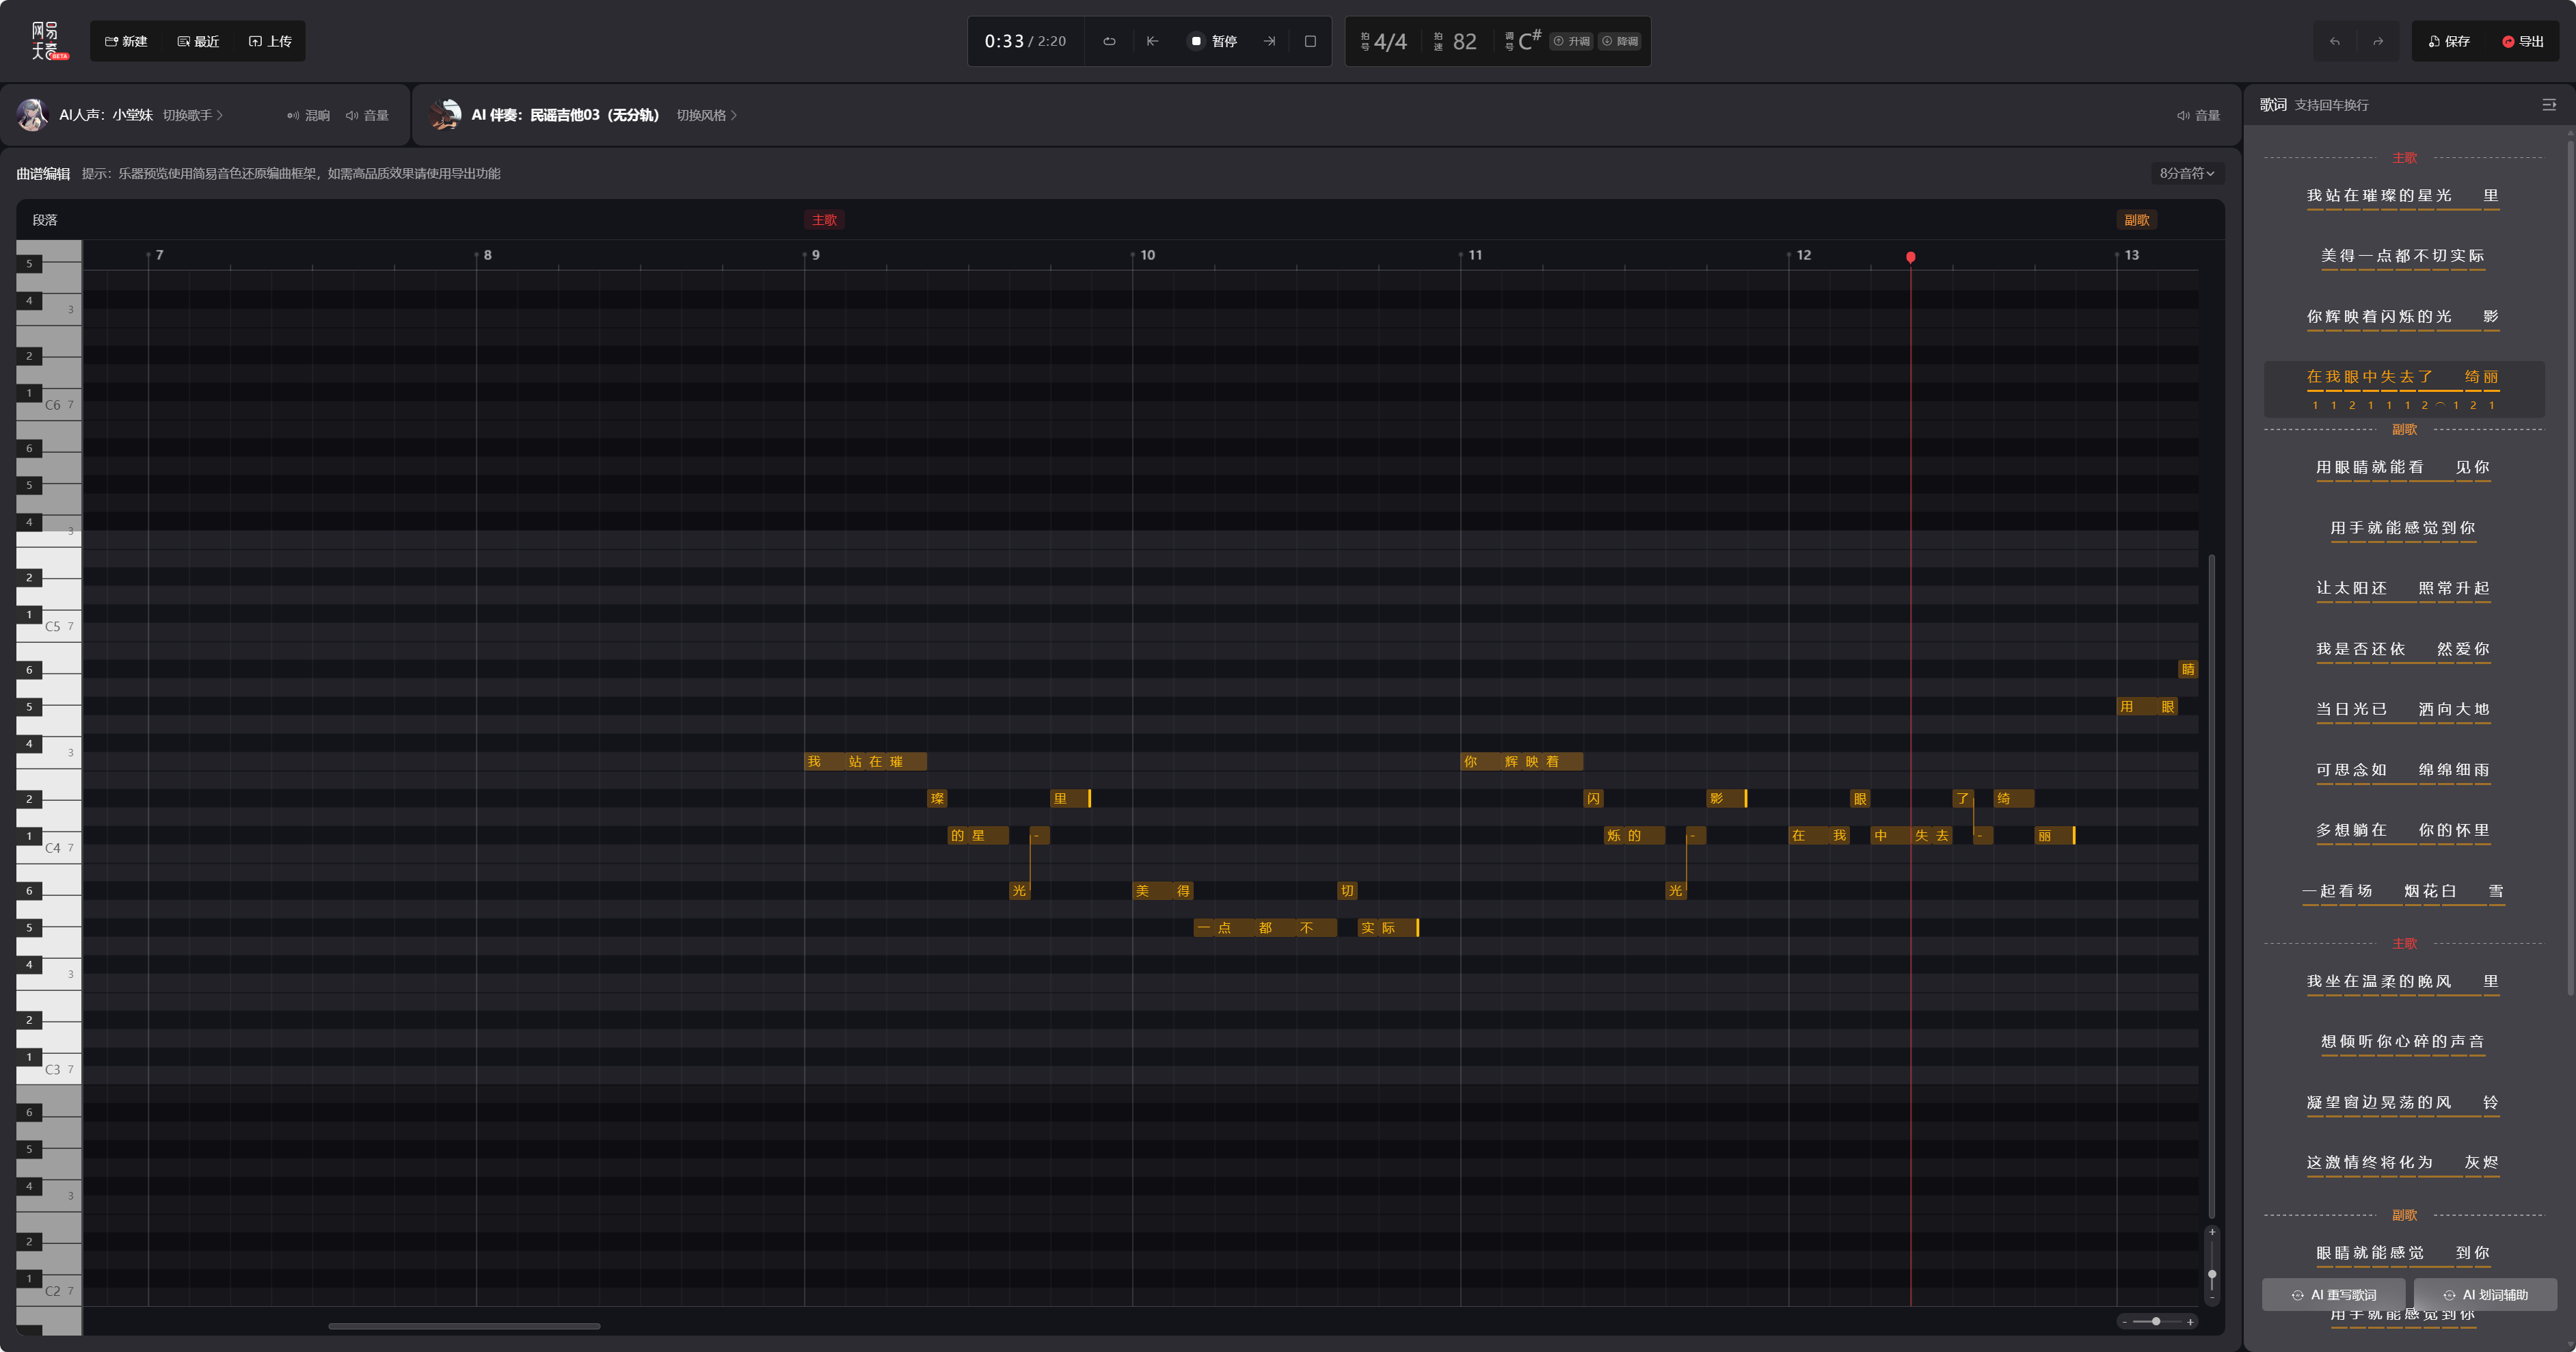Save the project with 保存

pyautogui.click(x=2449, y=41)
